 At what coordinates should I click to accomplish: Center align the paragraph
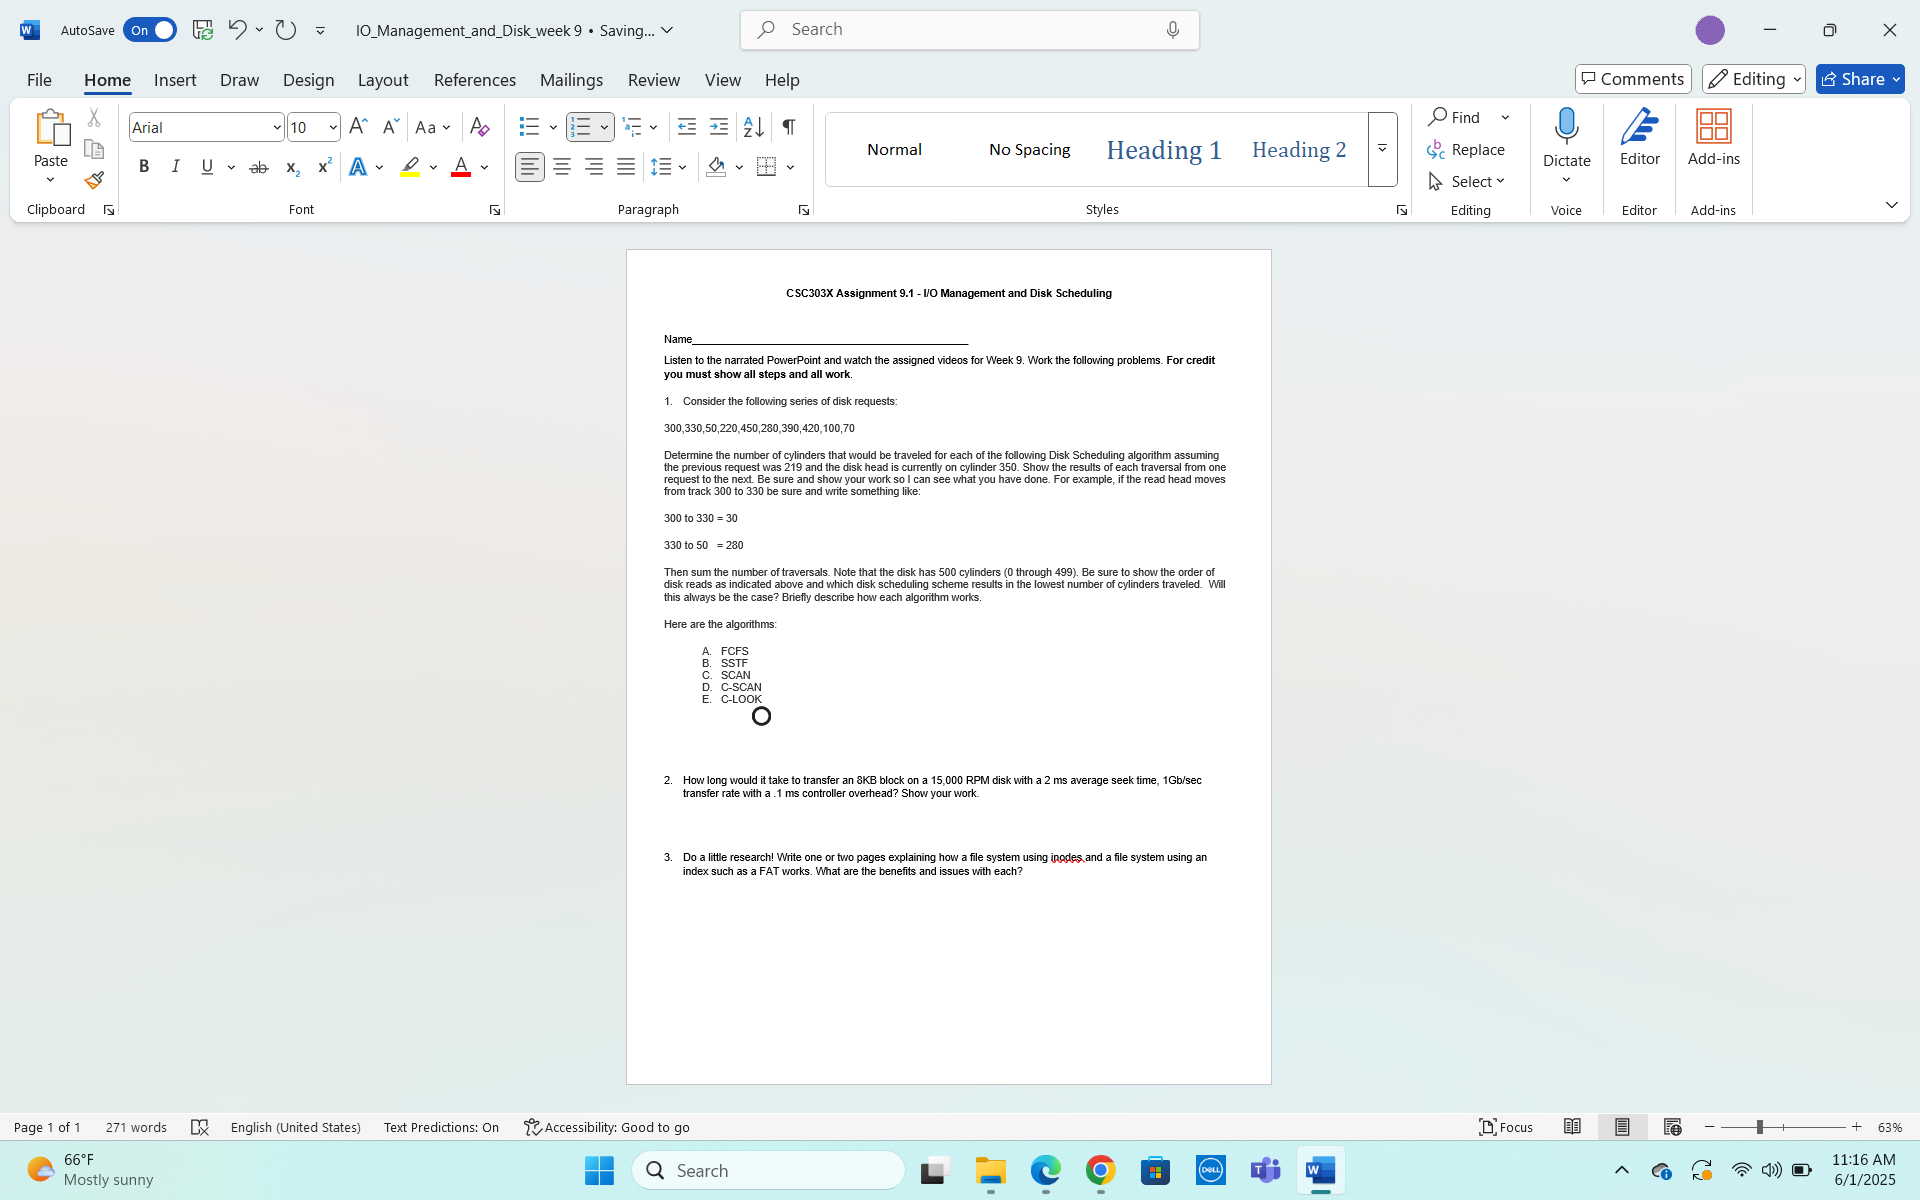pos(562,167)
